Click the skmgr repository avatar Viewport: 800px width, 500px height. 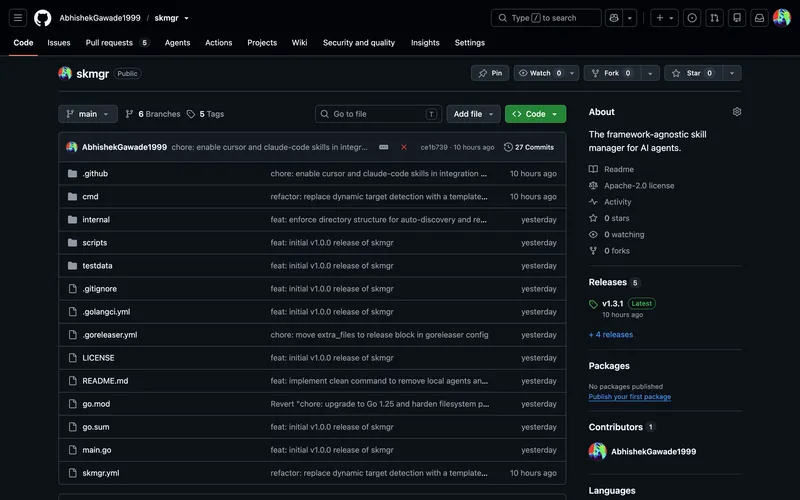tap(65, 73)
